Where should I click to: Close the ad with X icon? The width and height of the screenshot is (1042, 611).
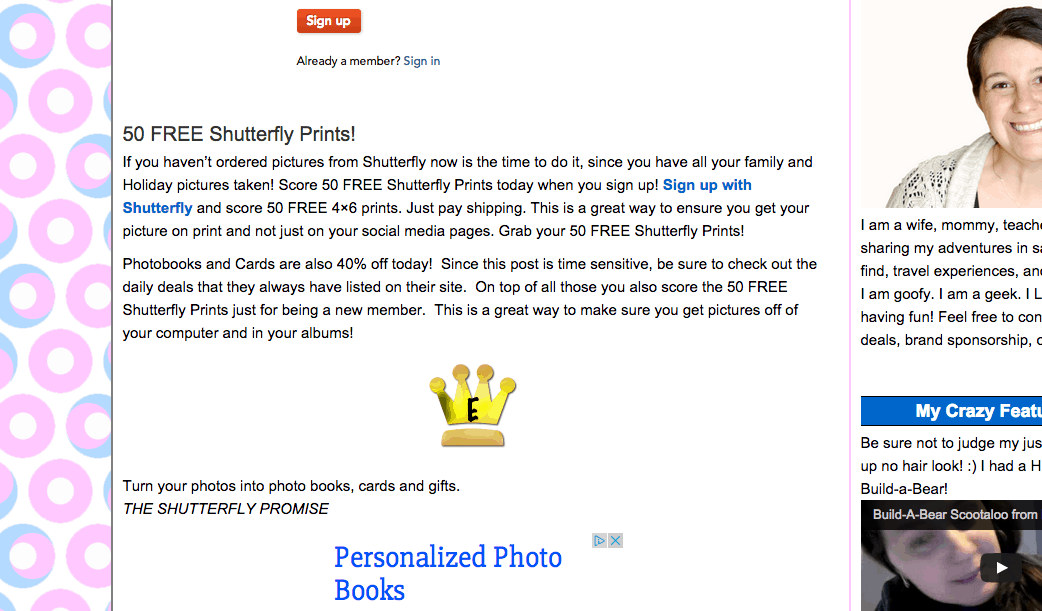(615, 541)
